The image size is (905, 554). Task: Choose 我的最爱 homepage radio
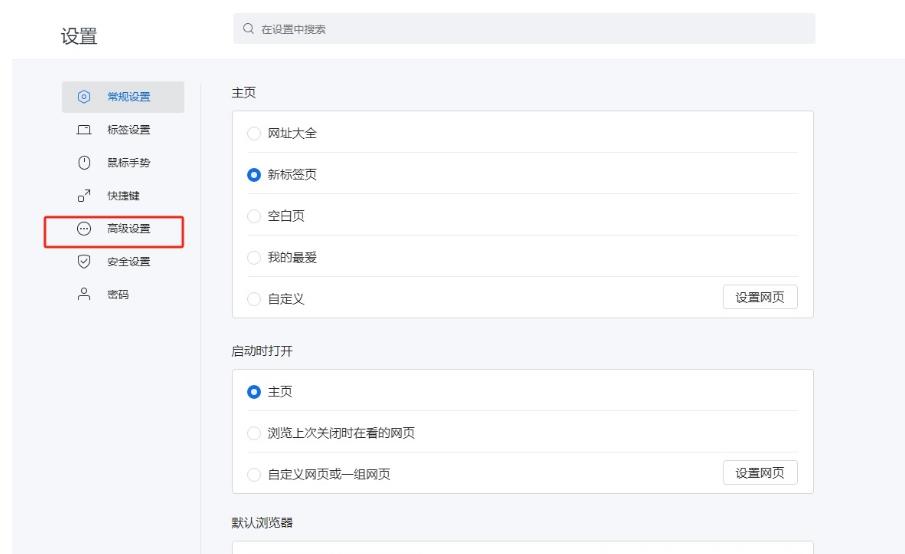coord(254,257)
